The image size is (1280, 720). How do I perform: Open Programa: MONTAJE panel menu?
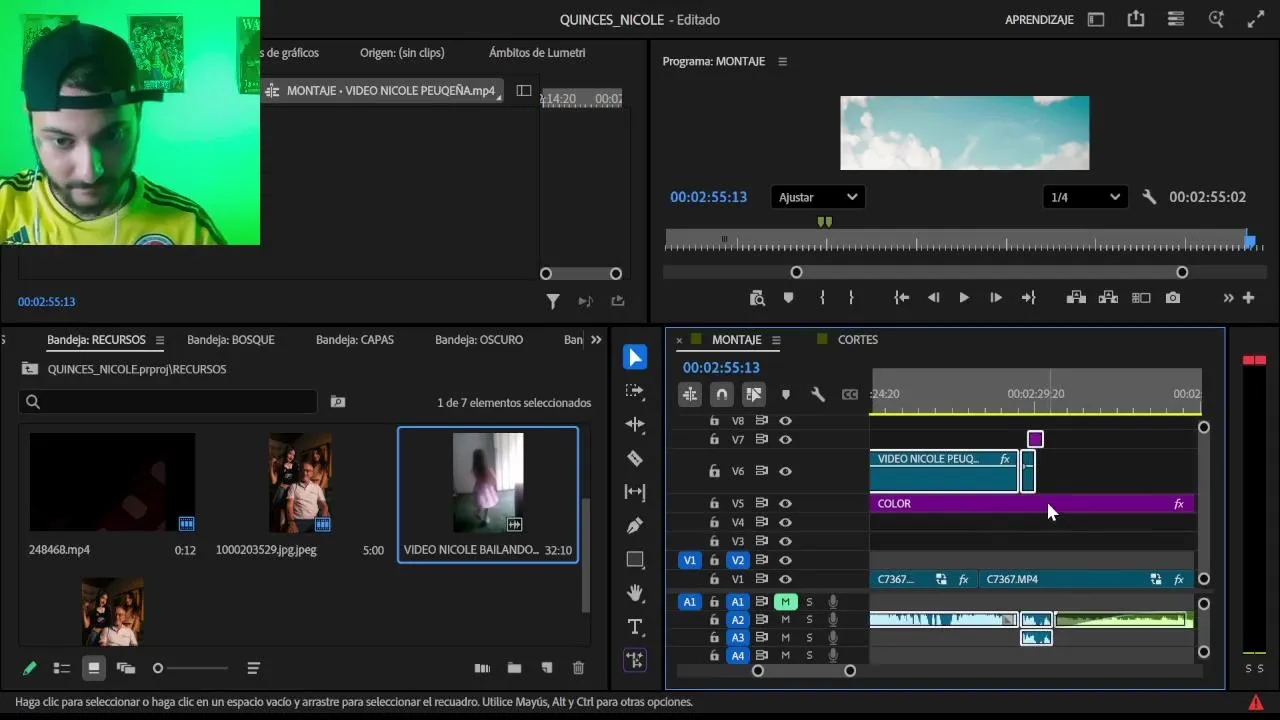pos(782,61)
